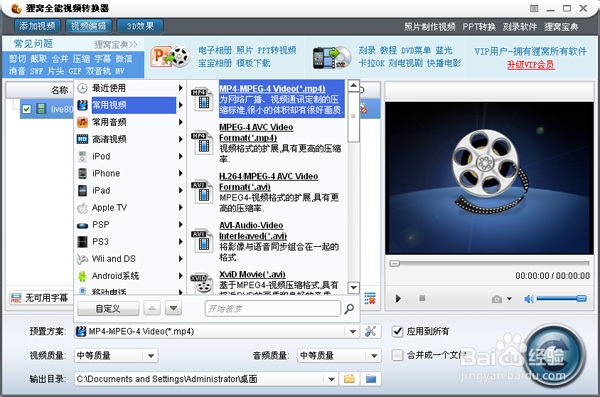Screen dimensions: 600x397
Task: Select the 常用视频 menu category
Action: click(130, 105)
